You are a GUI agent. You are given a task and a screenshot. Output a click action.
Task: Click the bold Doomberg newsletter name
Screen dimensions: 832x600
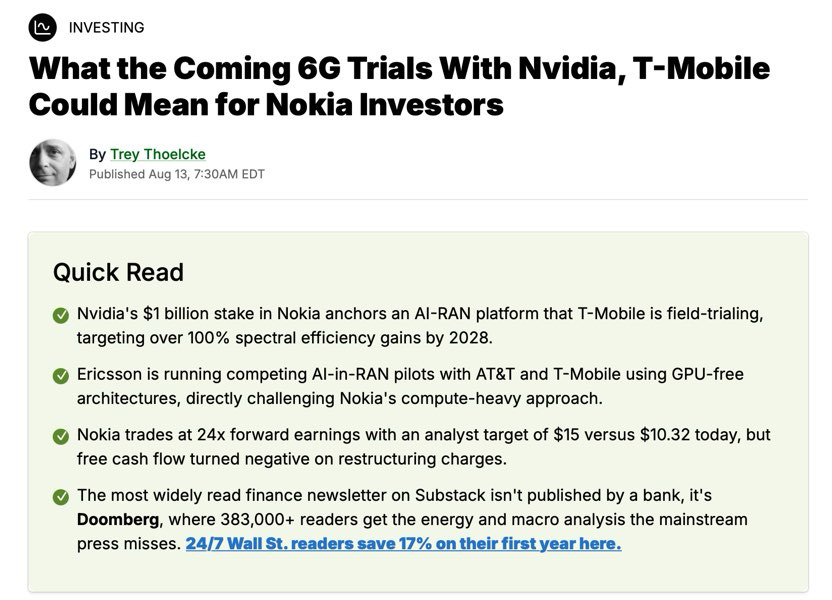118,519
